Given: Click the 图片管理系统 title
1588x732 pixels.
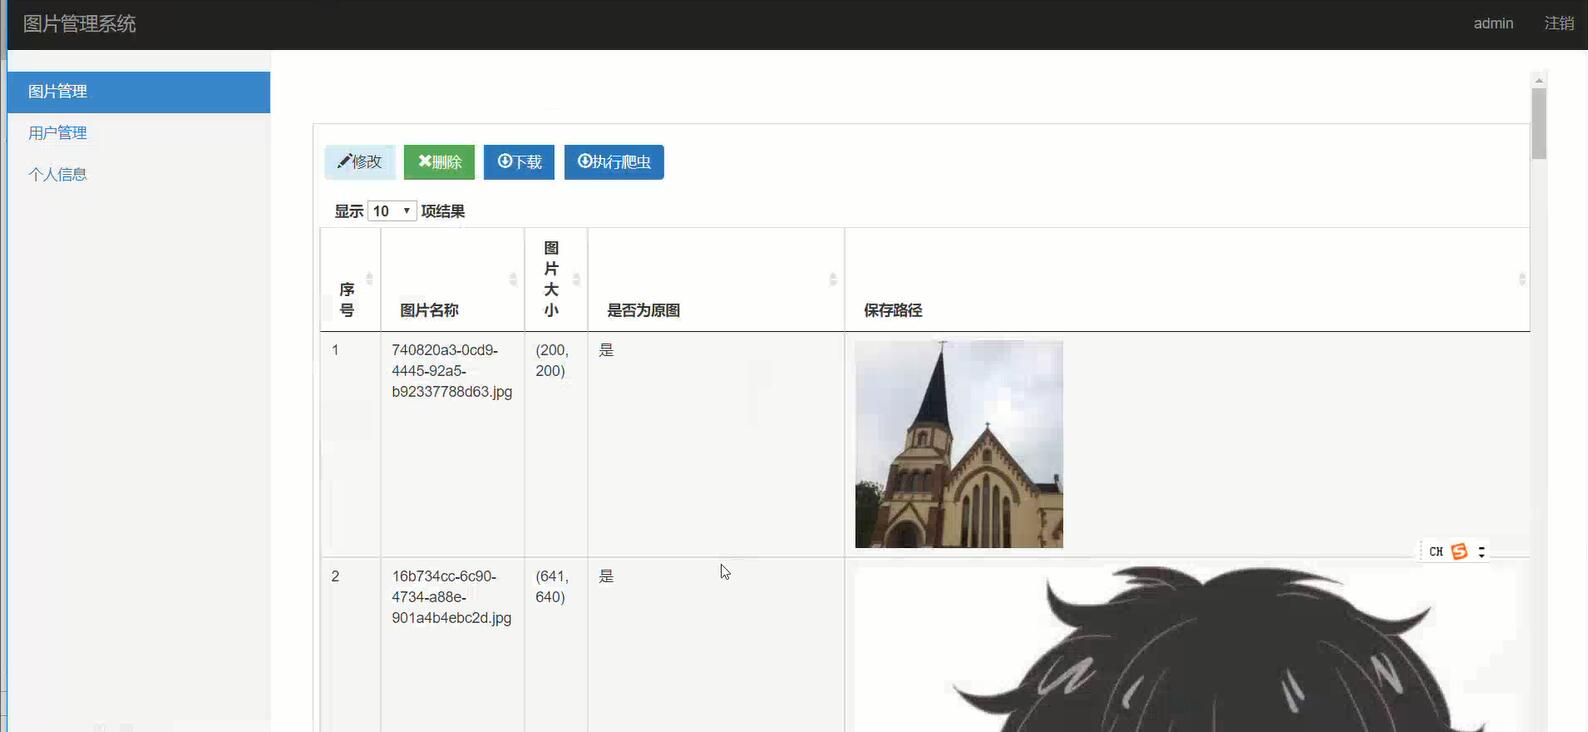Looking at the screenshot, I should pos(79,24).
